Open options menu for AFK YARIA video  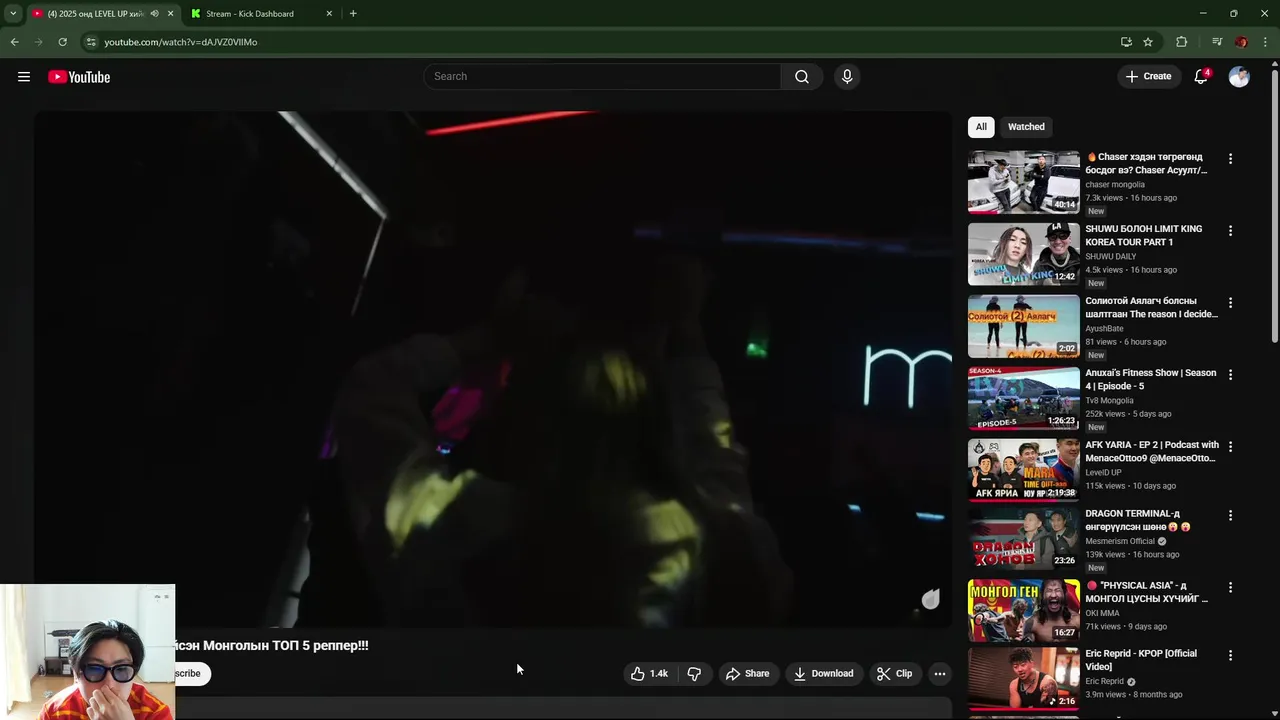click(x=1230, y=447)
